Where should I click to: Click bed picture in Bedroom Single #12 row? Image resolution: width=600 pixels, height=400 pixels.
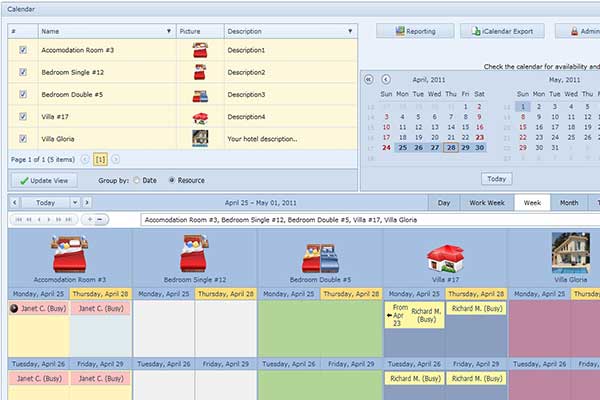[200, 72]
